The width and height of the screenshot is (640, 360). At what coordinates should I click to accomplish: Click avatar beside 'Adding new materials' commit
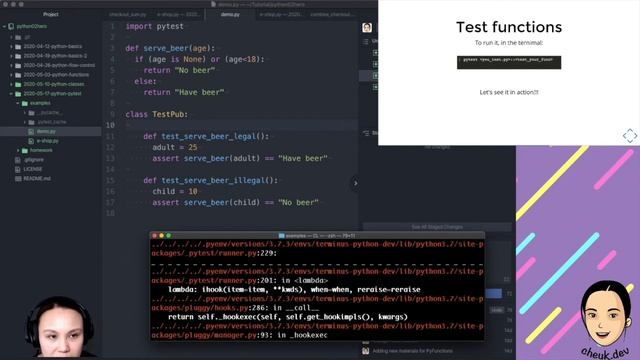coord(366,351)
